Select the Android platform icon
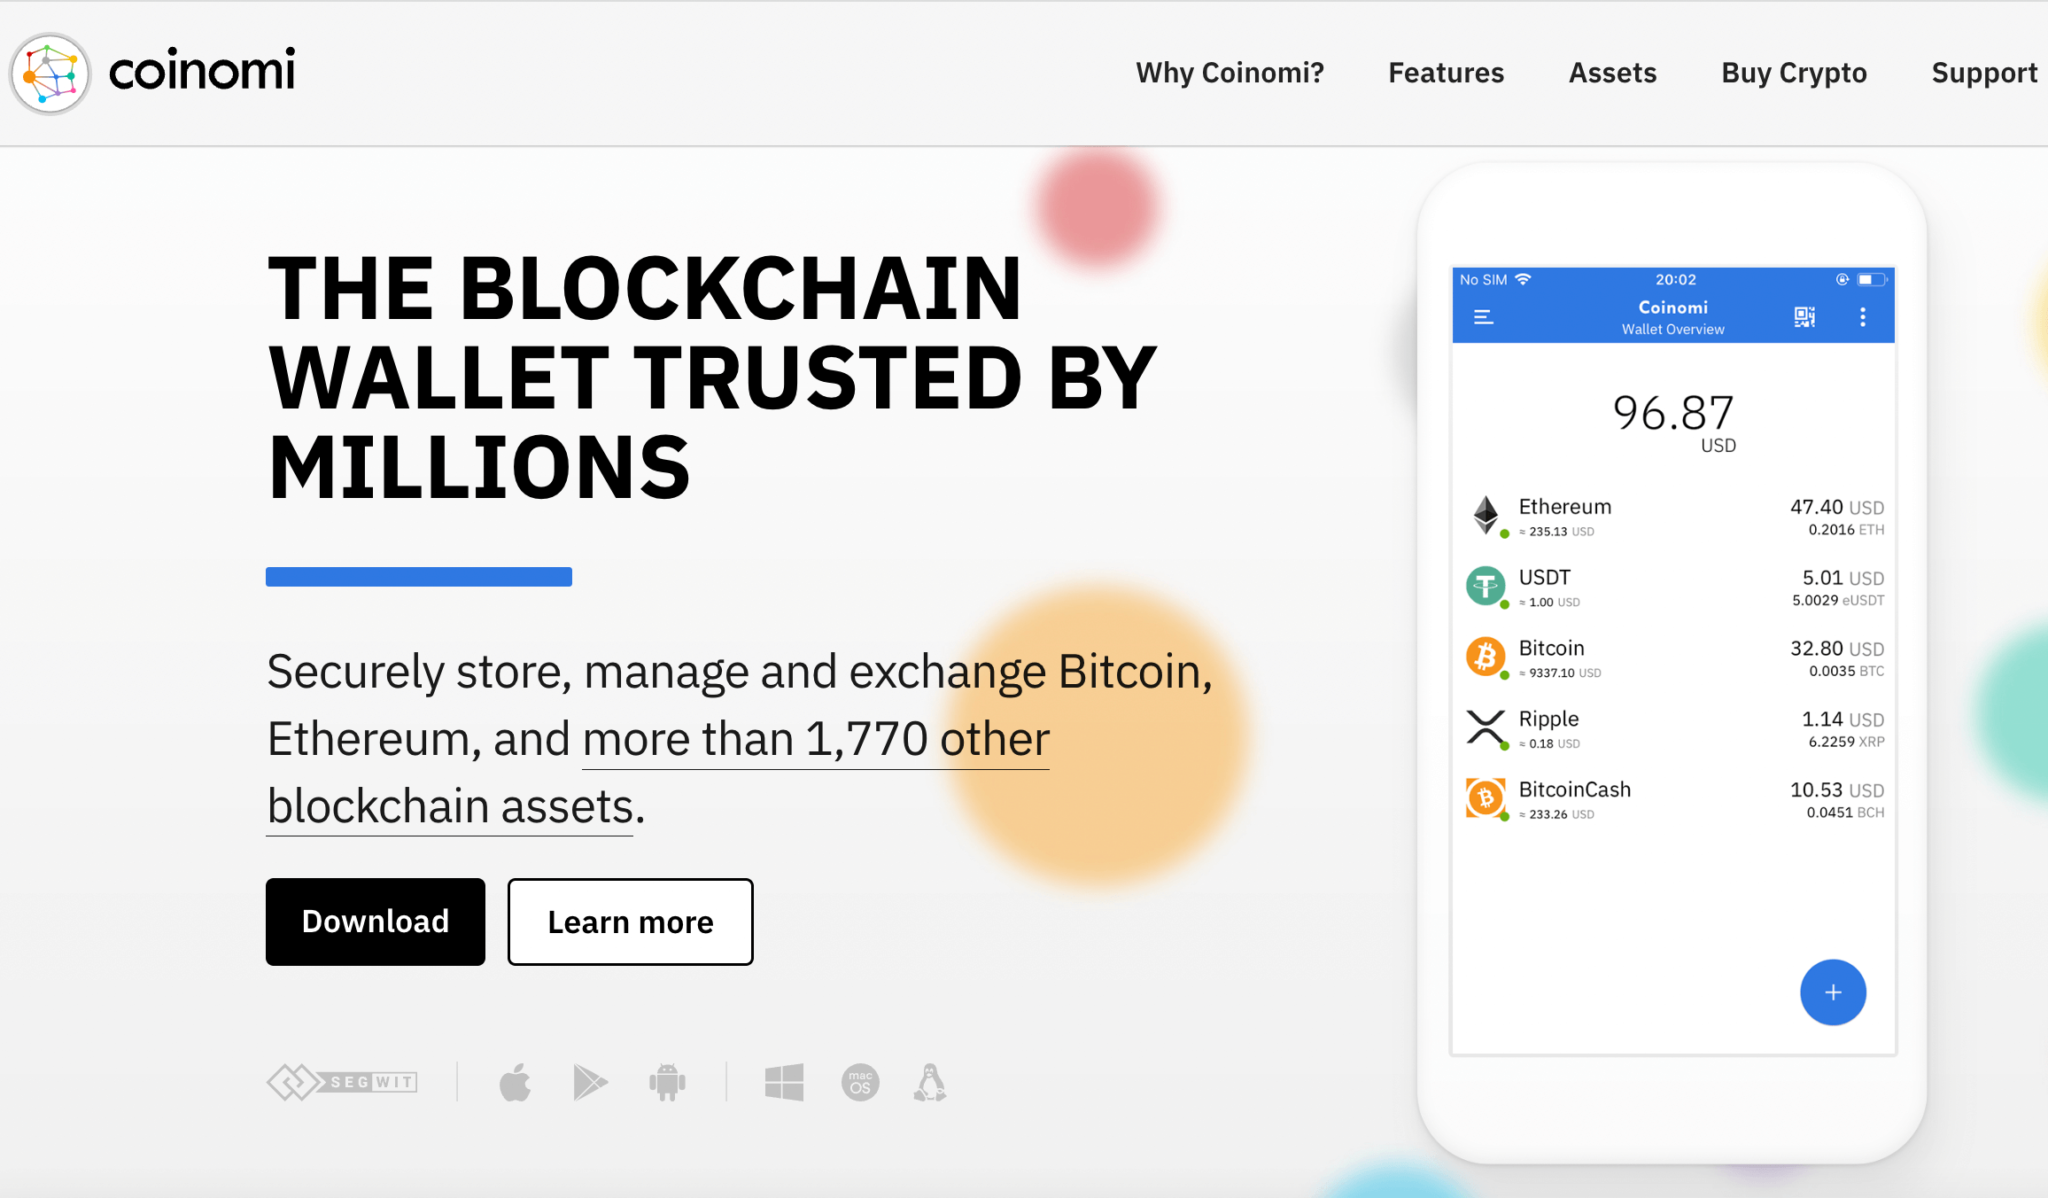Screen dimensions: 2048x1198 (x=668, y=1082)
